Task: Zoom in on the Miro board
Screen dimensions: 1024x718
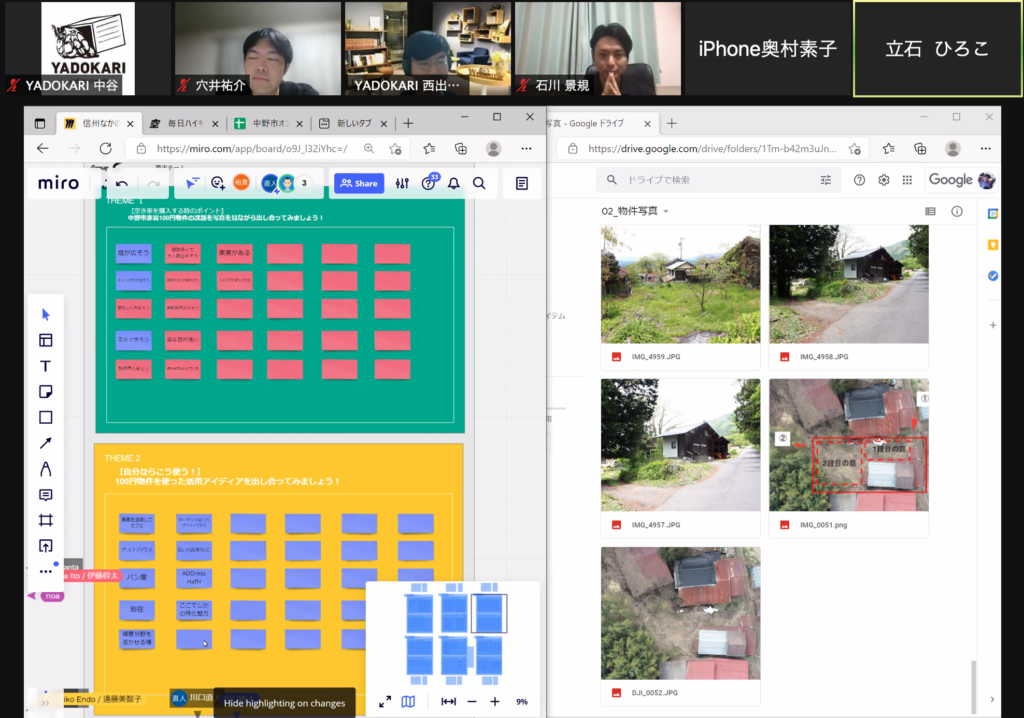Action: (495, 702)
